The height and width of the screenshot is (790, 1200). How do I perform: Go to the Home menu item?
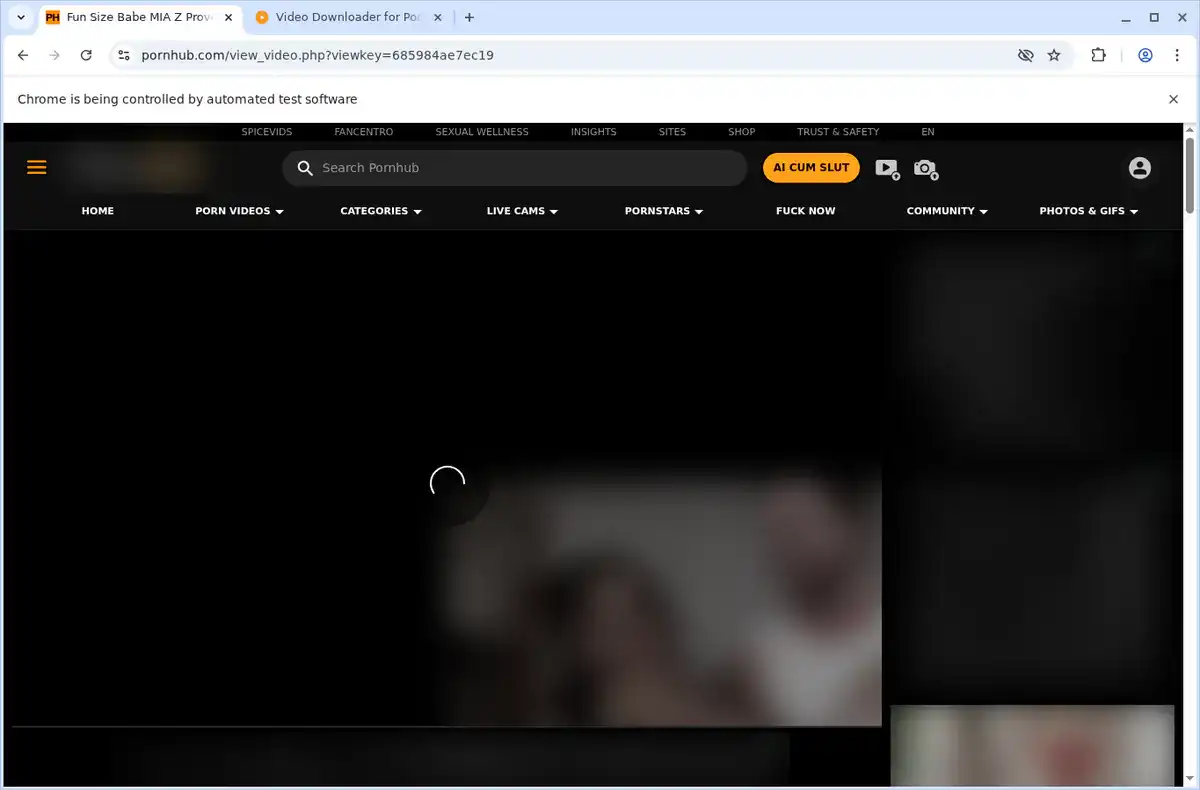pos(98,211)
